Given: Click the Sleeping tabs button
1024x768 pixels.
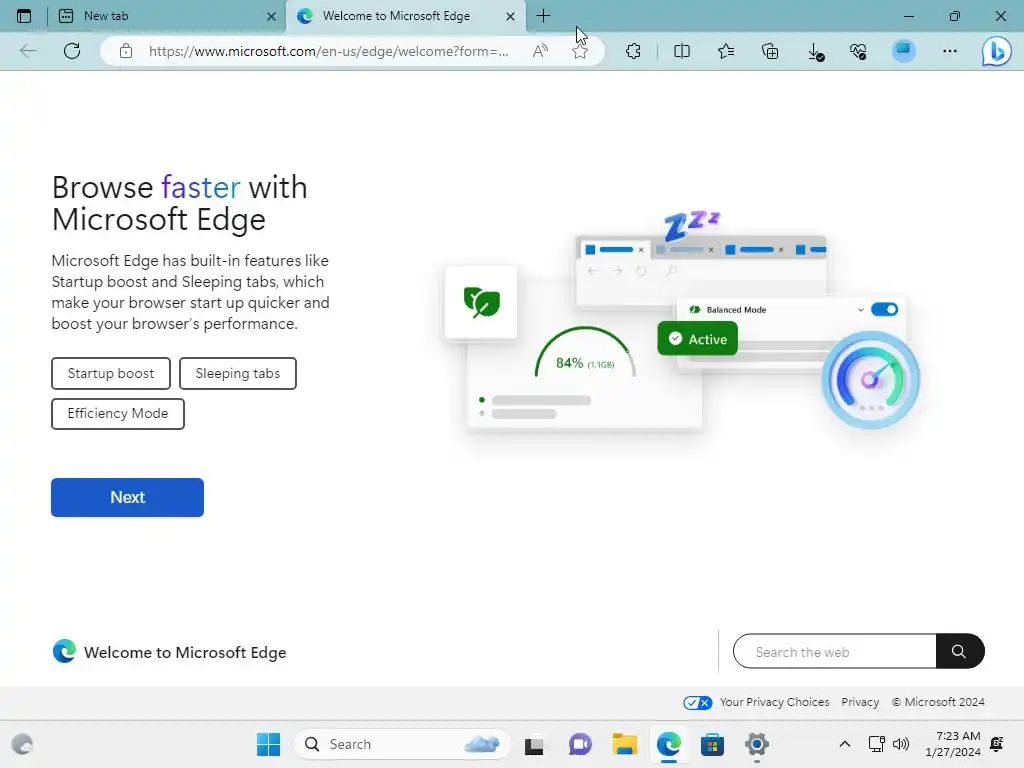Looking at the screenshot, I should pos(238,374).
